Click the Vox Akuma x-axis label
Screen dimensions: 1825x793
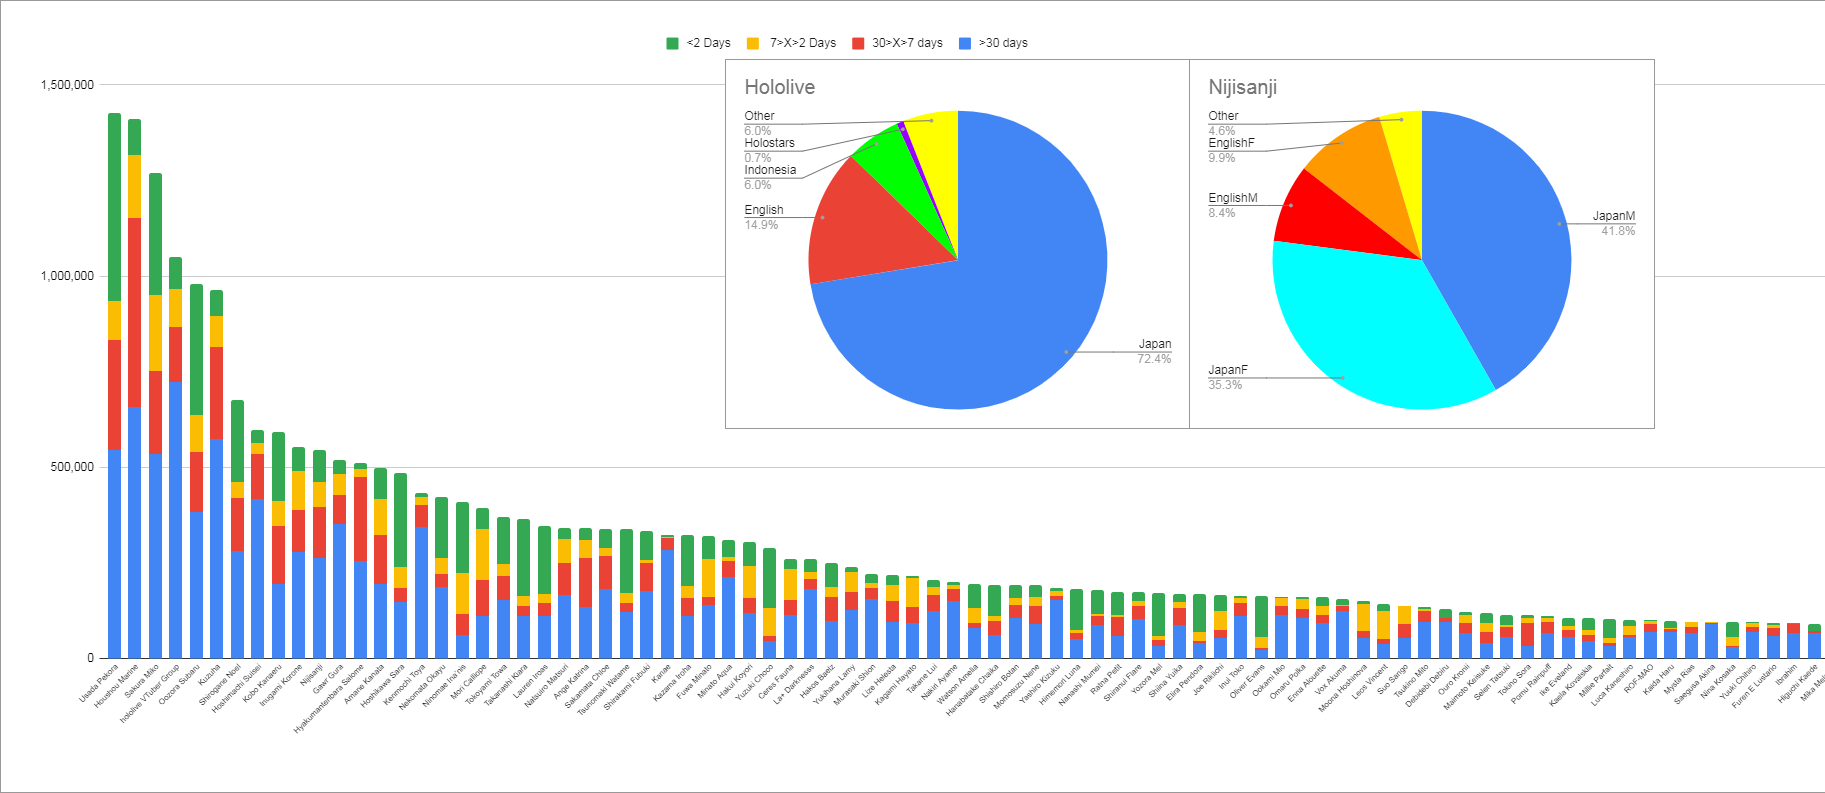(x=1331, y=681)
